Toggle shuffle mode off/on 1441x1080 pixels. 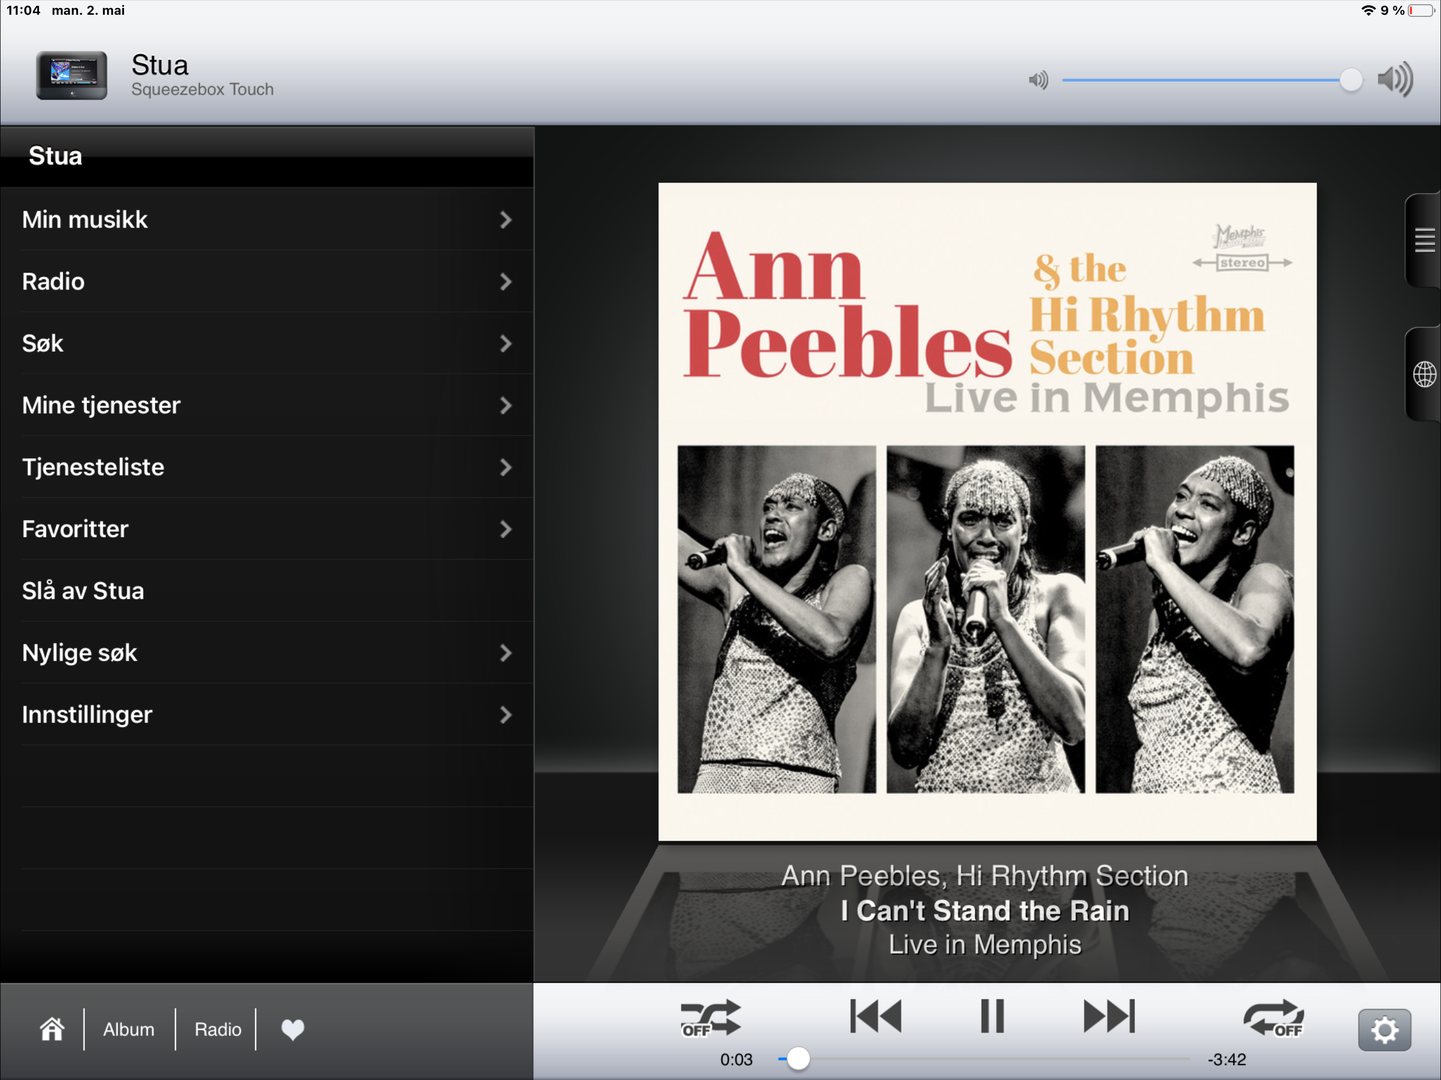pyautogui.click(x=710, y=1018)
